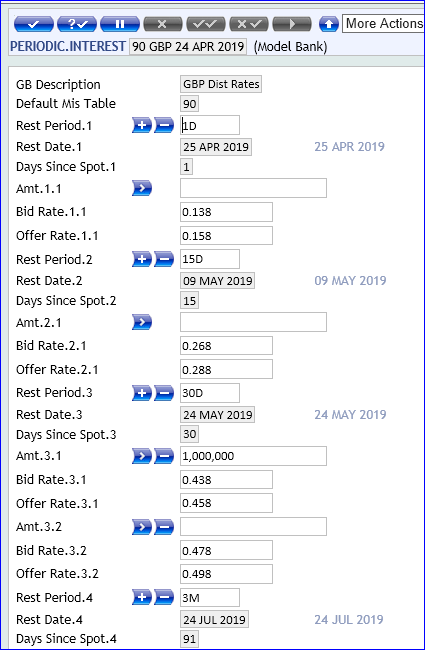Open the More Actions dropdown

384,24
